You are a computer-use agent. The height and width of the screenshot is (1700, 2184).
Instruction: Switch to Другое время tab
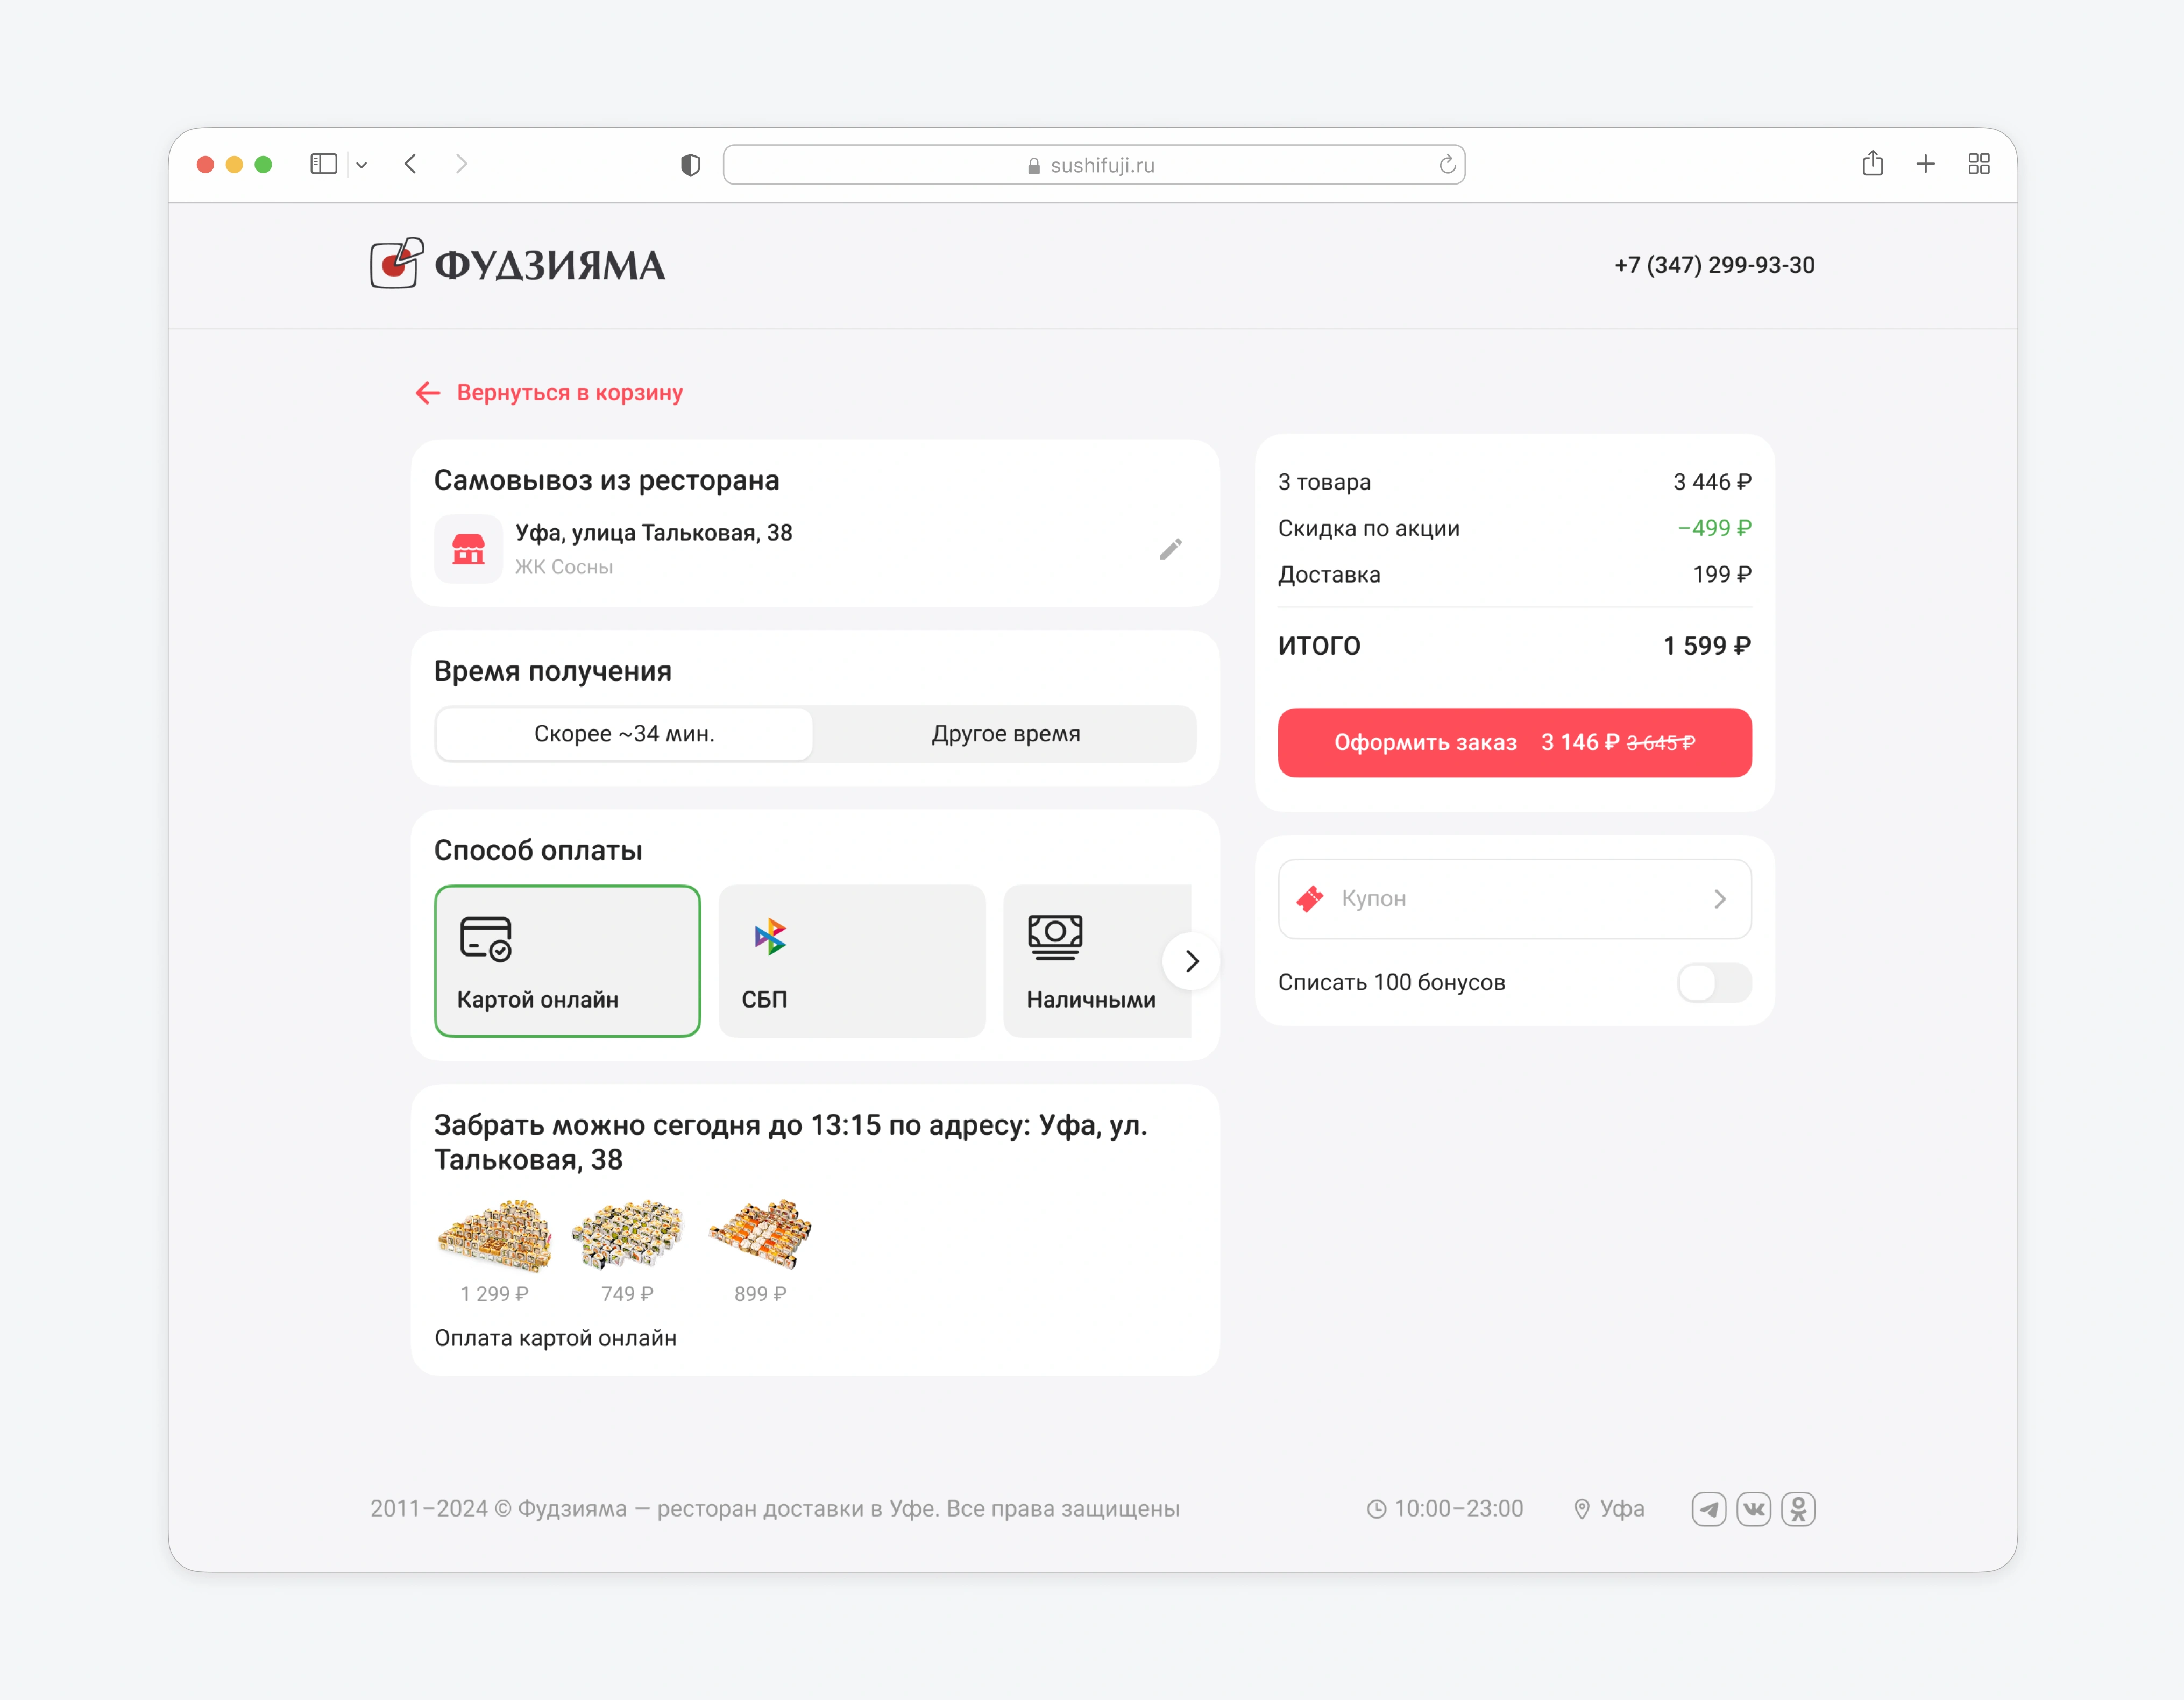tap(1005, 734)
